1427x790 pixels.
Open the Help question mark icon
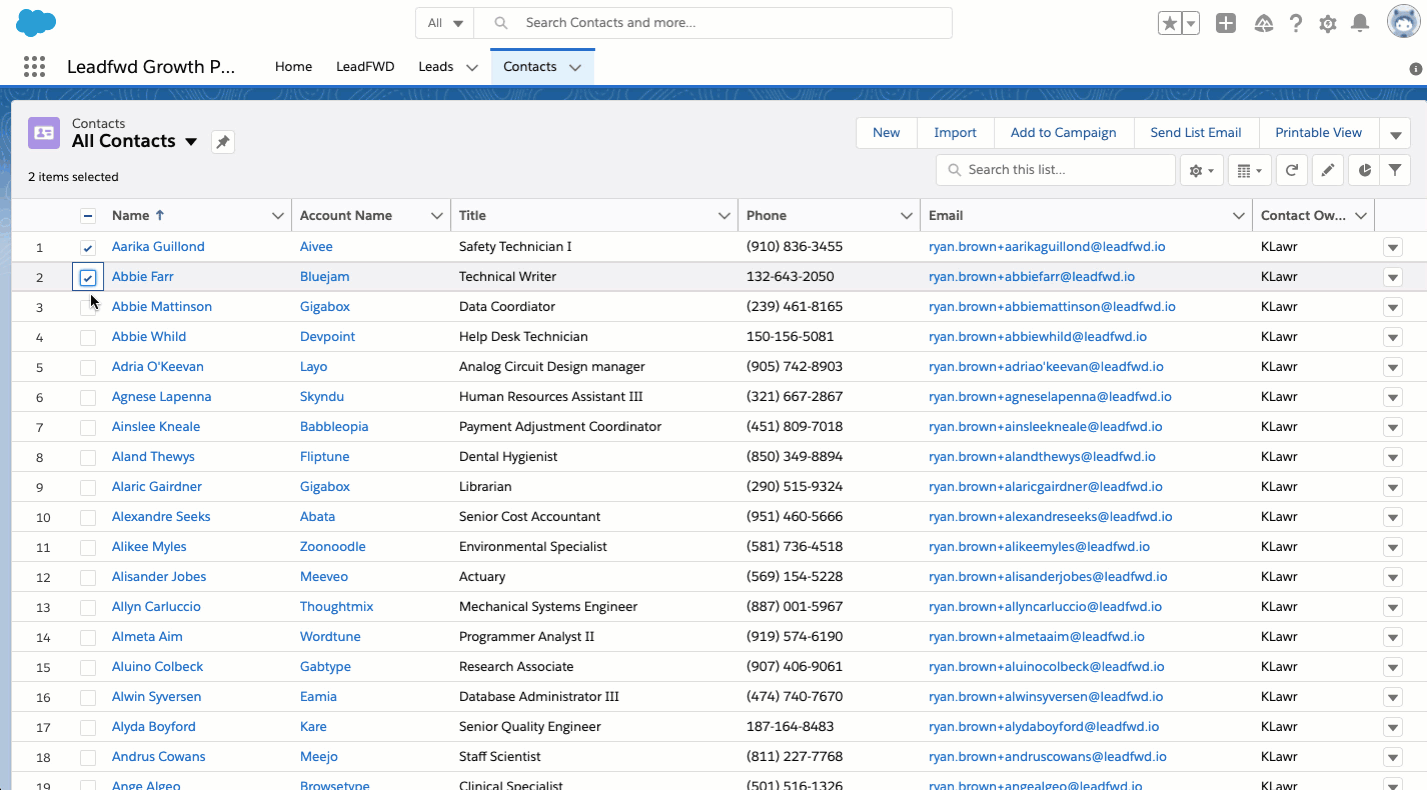1296,24
